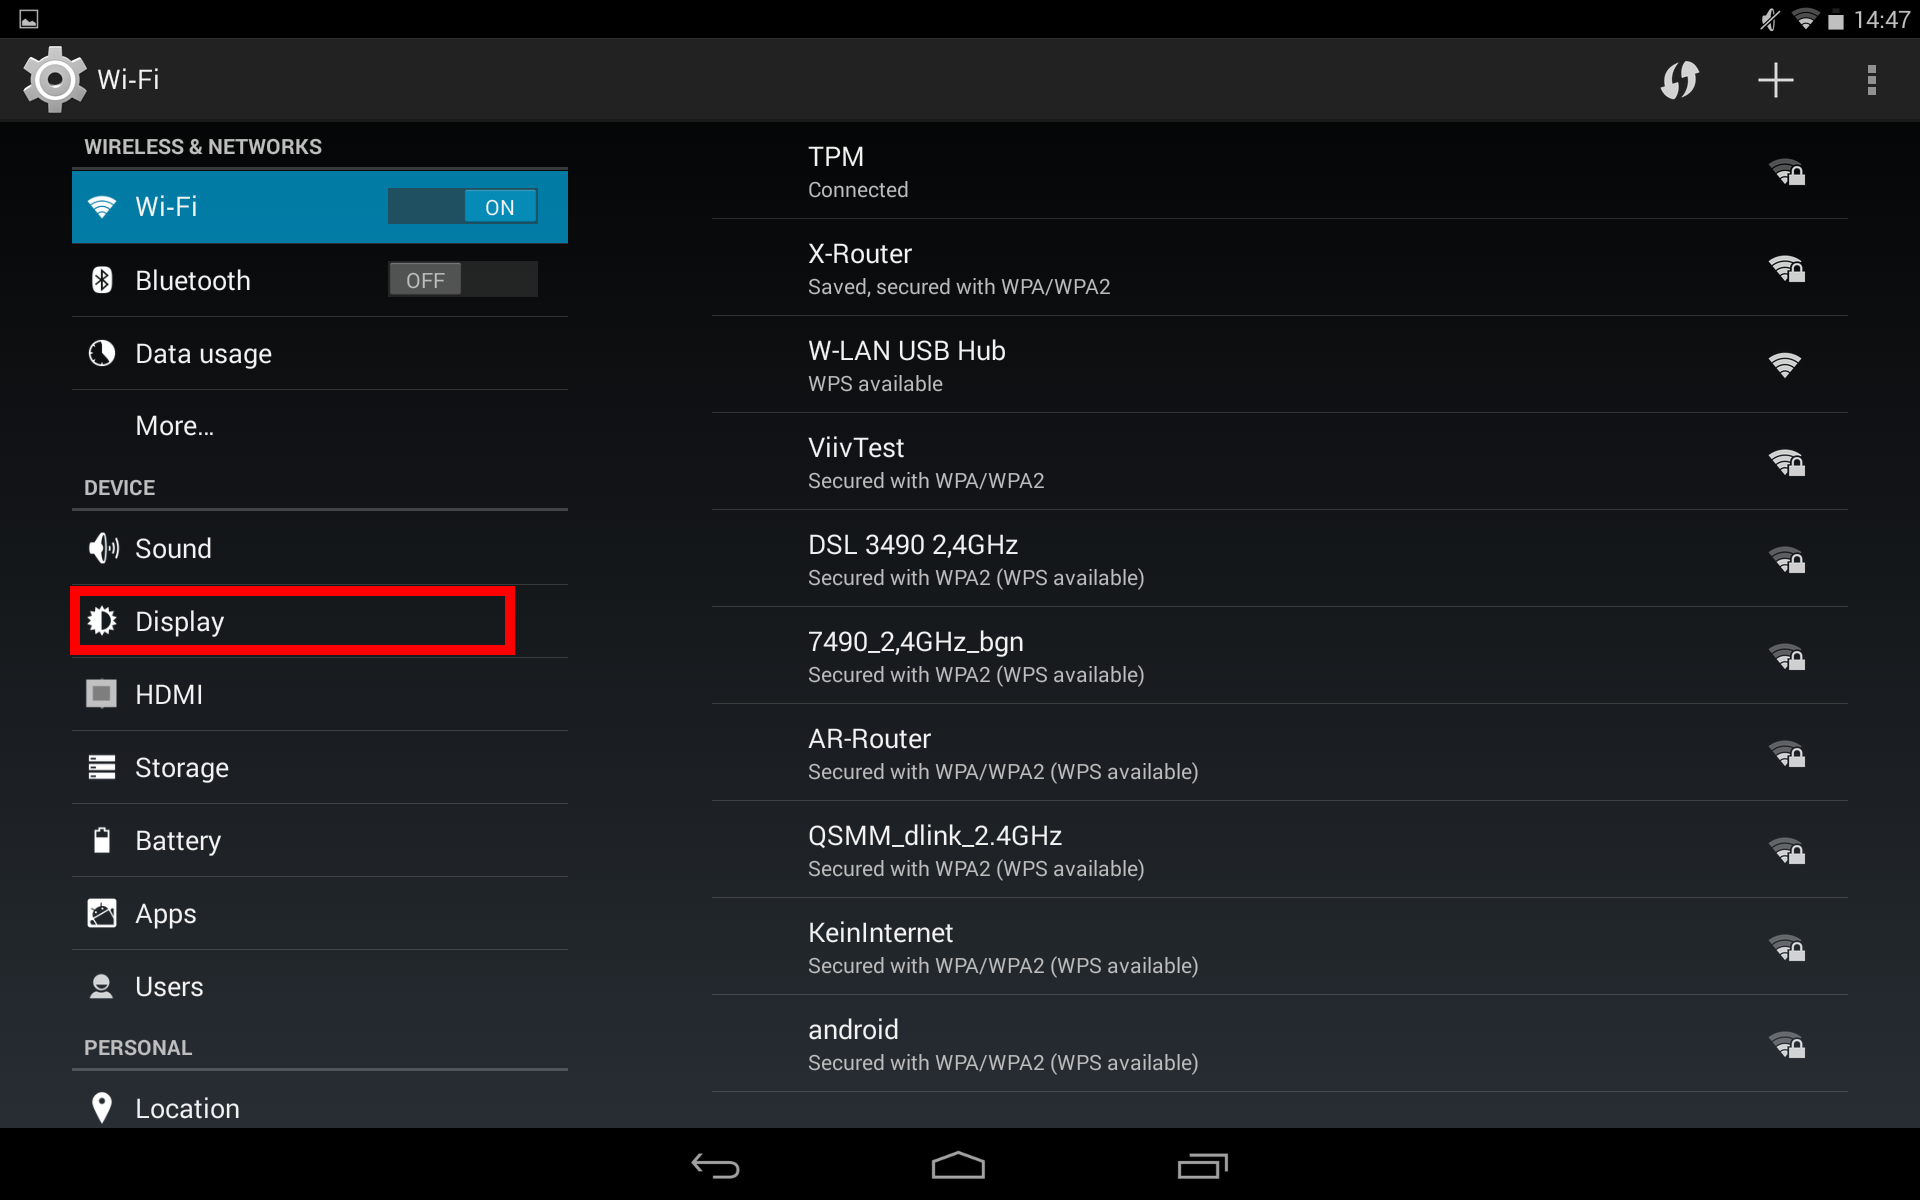Connect to W-LAN USB Hub network
The image size is (1920, 1200).
tap(1279, 365)
